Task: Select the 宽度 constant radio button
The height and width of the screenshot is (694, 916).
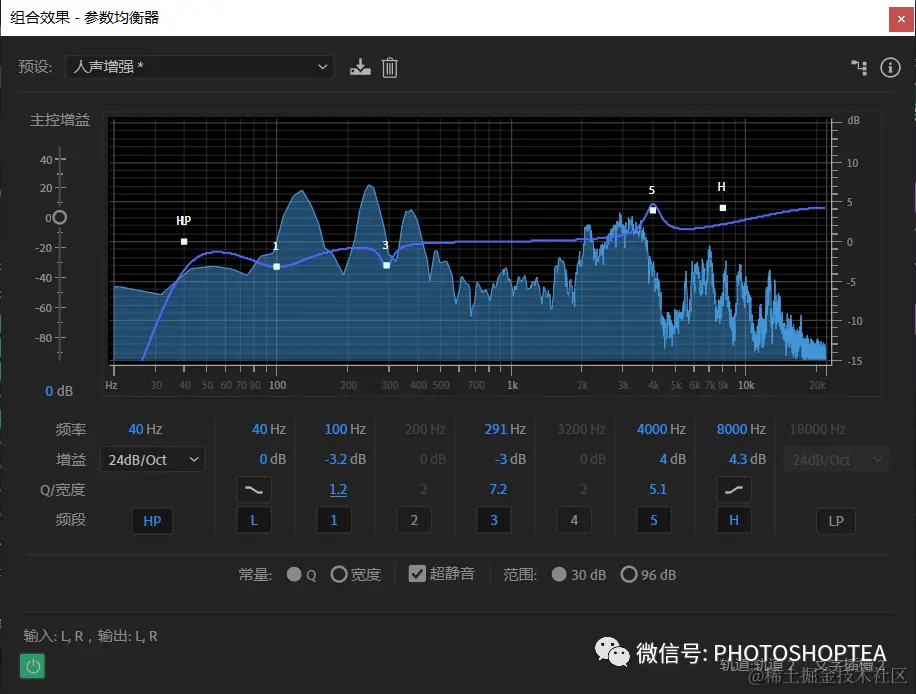Action: pyautogui.click(x=339, y=574)
